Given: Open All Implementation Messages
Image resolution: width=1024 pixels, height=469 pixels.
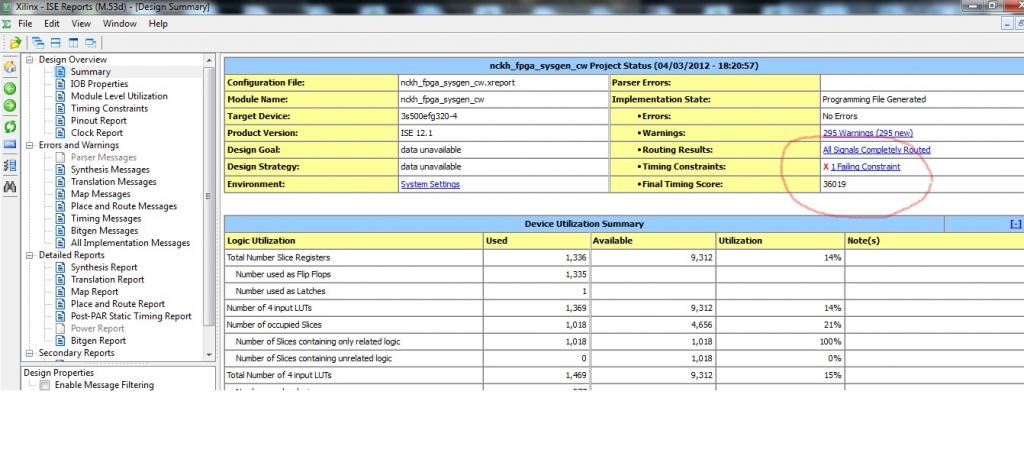Looking at the screenshot, I should pyautogui.click(x=130, y=242).
